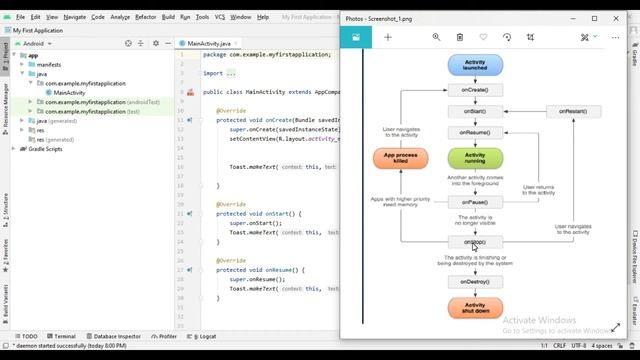Click the onStart override gutter icon
The width and height of the screenshot is (640, 360).
coord(190,213)
